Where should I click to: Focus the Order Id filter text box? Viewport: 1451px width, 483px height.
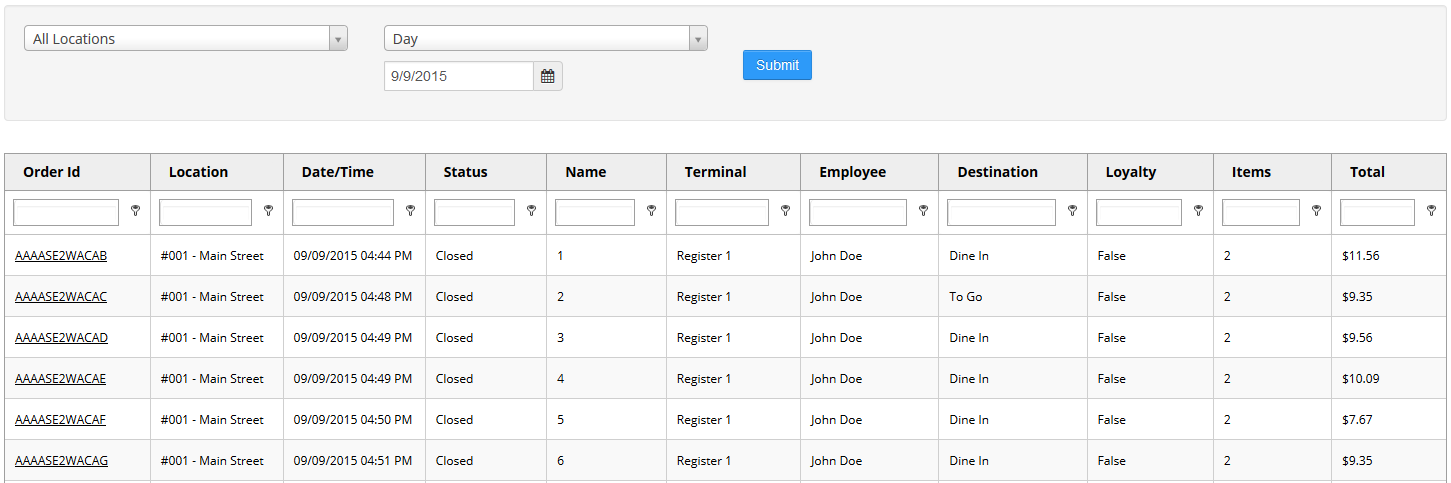[66, 212]
